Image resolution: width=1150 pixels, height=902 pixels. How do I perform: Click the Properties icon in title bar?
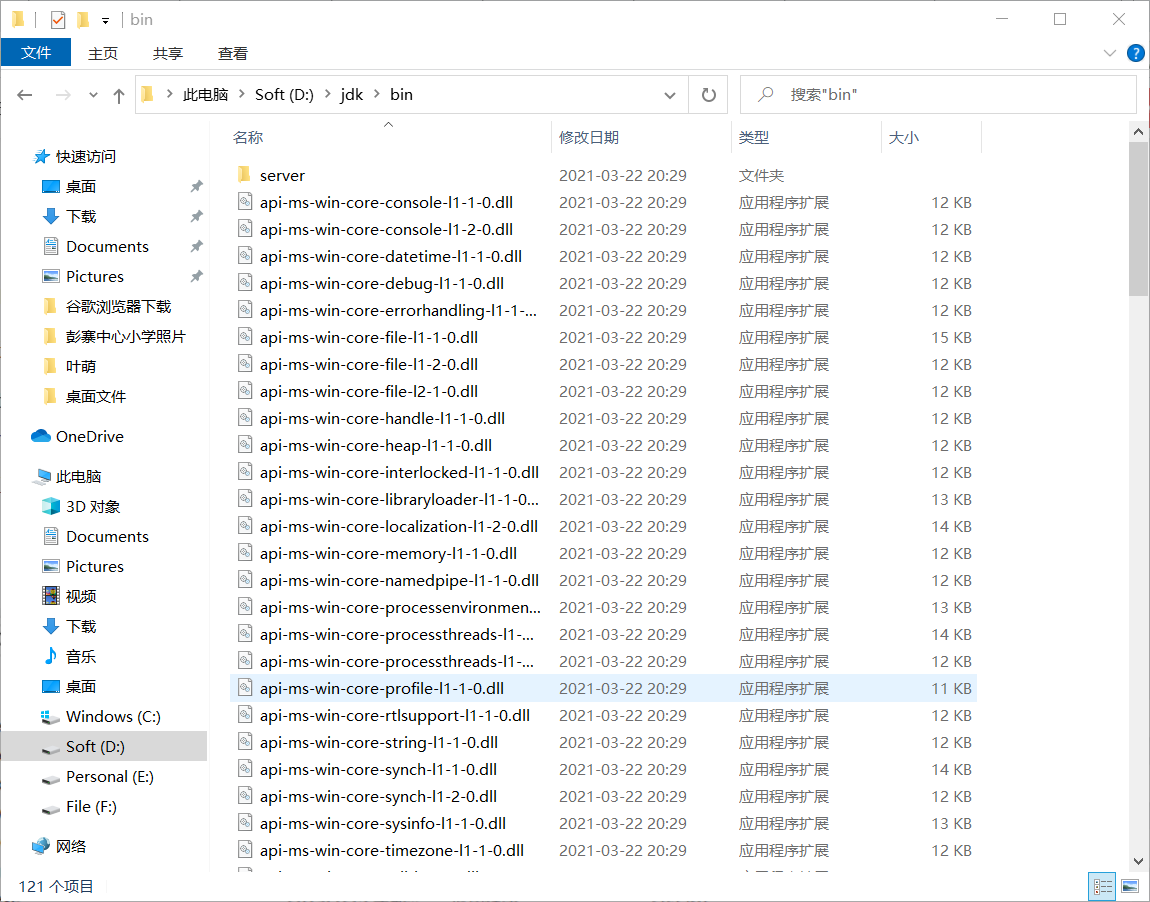58,19
